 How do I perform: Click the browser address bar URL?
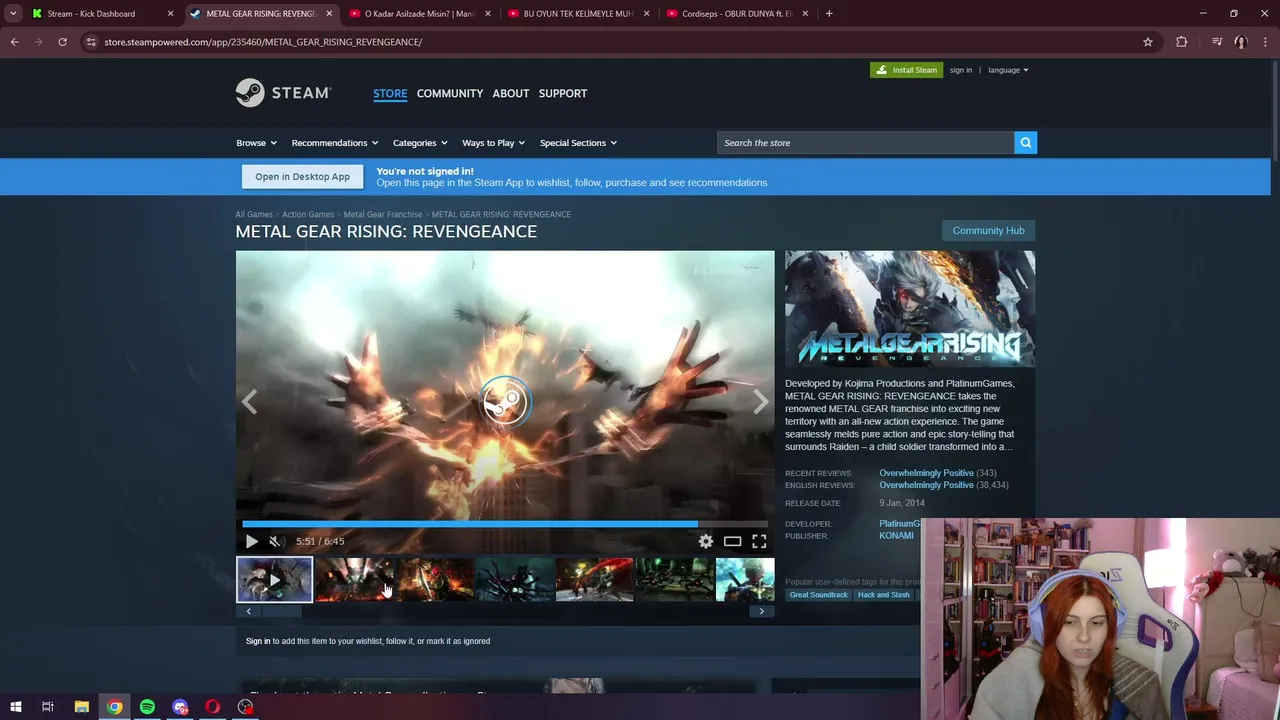[263, 42]
